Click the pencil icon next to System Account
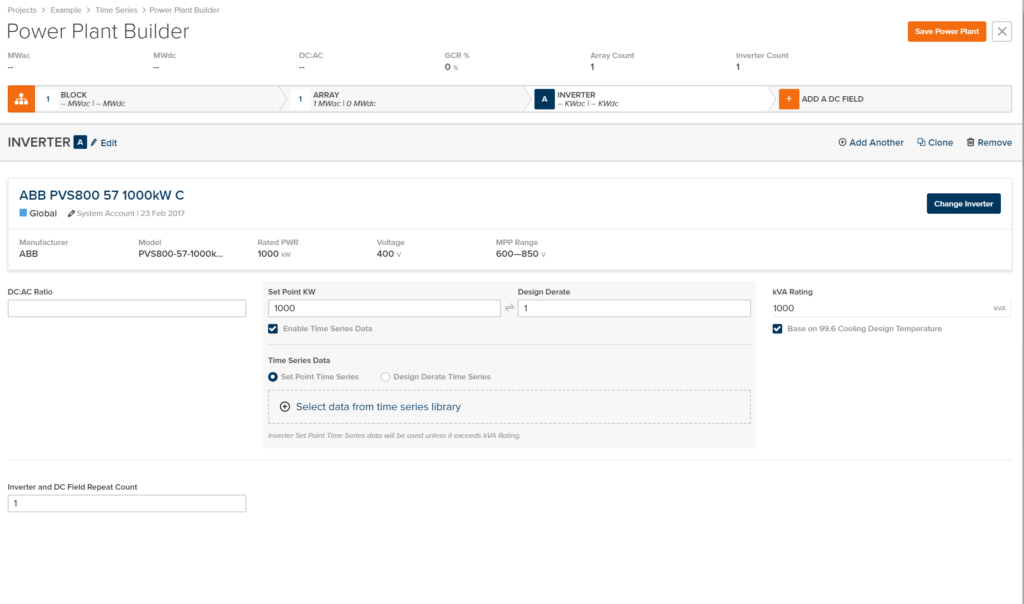Screen dimensions: 1024x604 pyautogui.click(x=71, y=214)
